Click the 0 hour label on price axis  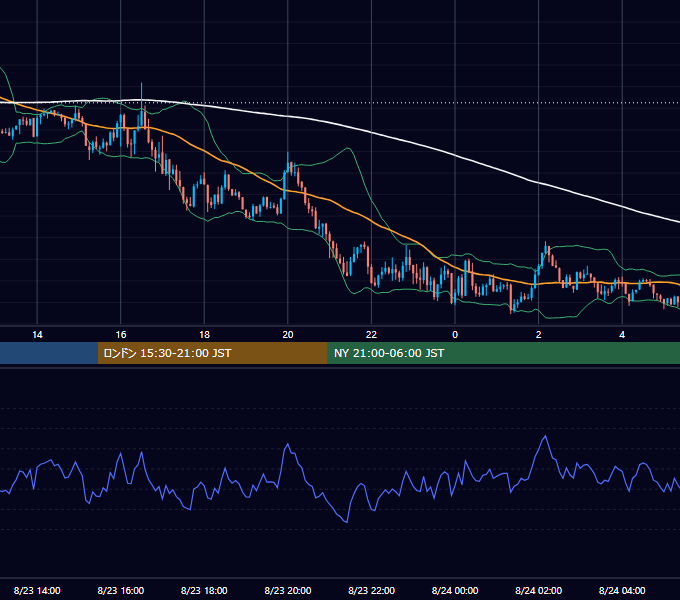coord(455,335)
